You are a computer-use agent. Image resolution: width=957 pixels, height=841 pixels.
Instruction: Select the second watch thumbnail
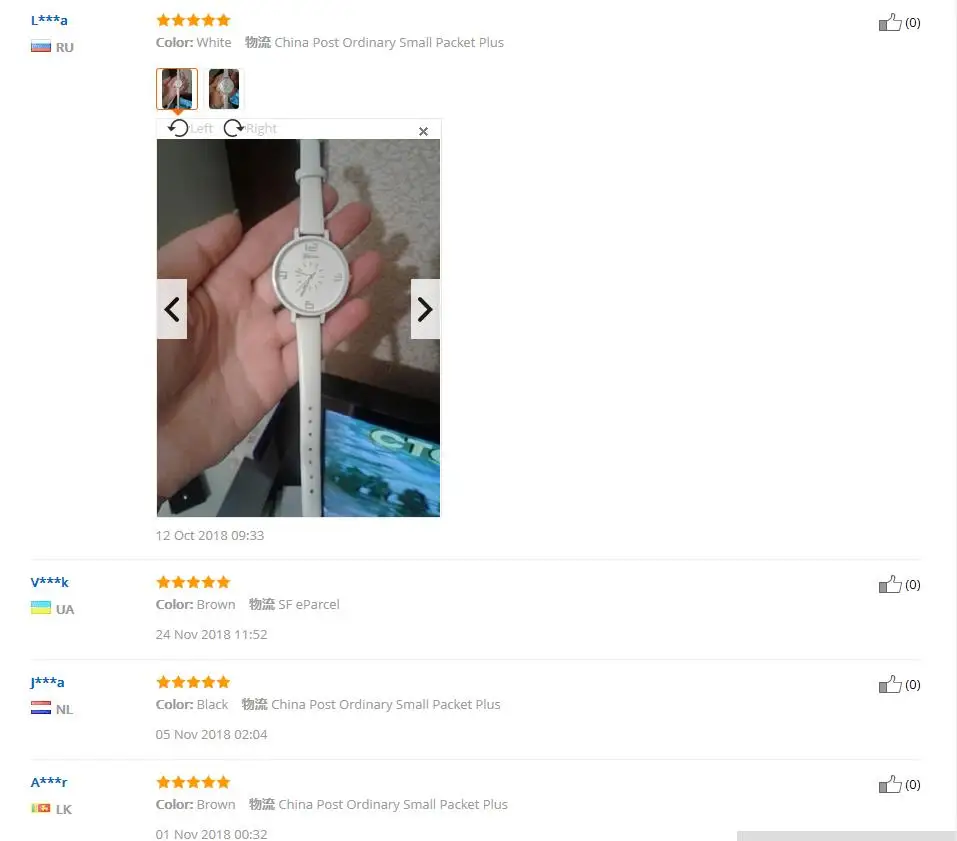tap(224, 89)
